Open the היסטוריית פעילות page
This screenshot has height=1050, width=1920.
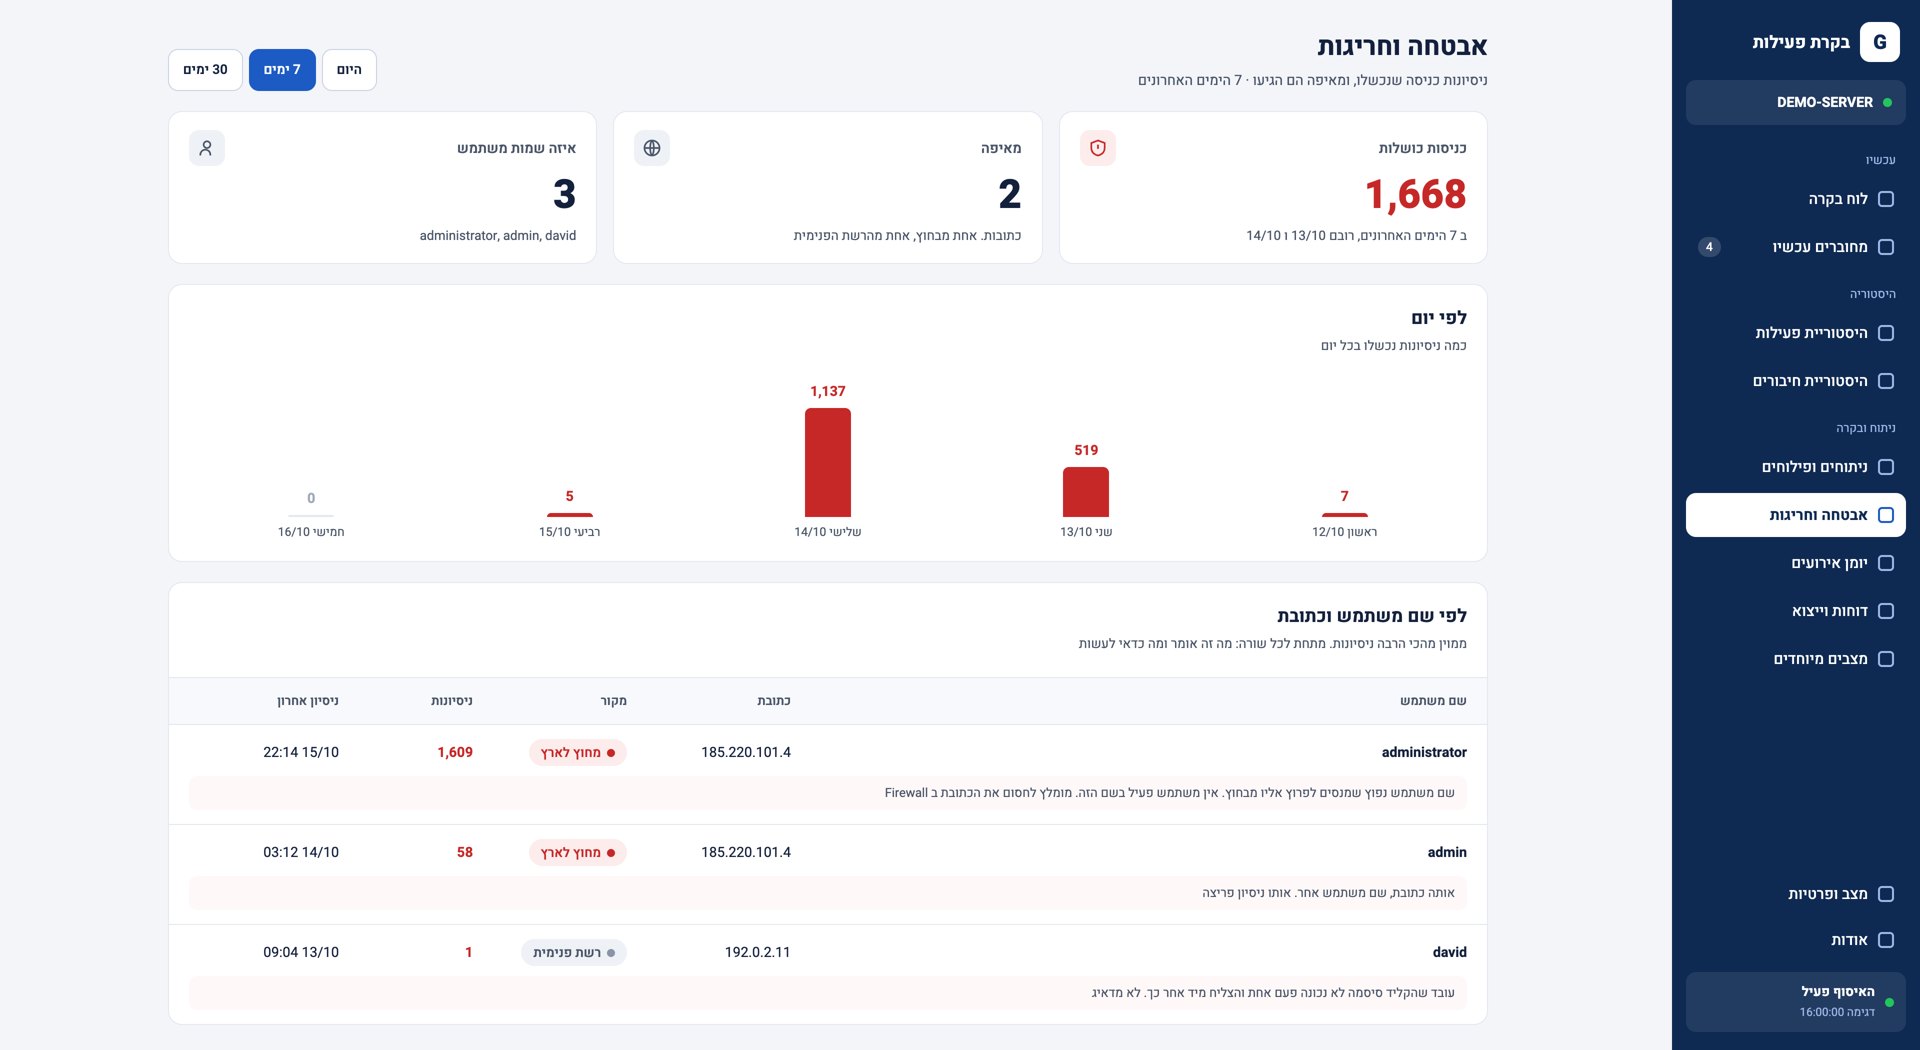pyautogui.click(x=1795, y=333)
